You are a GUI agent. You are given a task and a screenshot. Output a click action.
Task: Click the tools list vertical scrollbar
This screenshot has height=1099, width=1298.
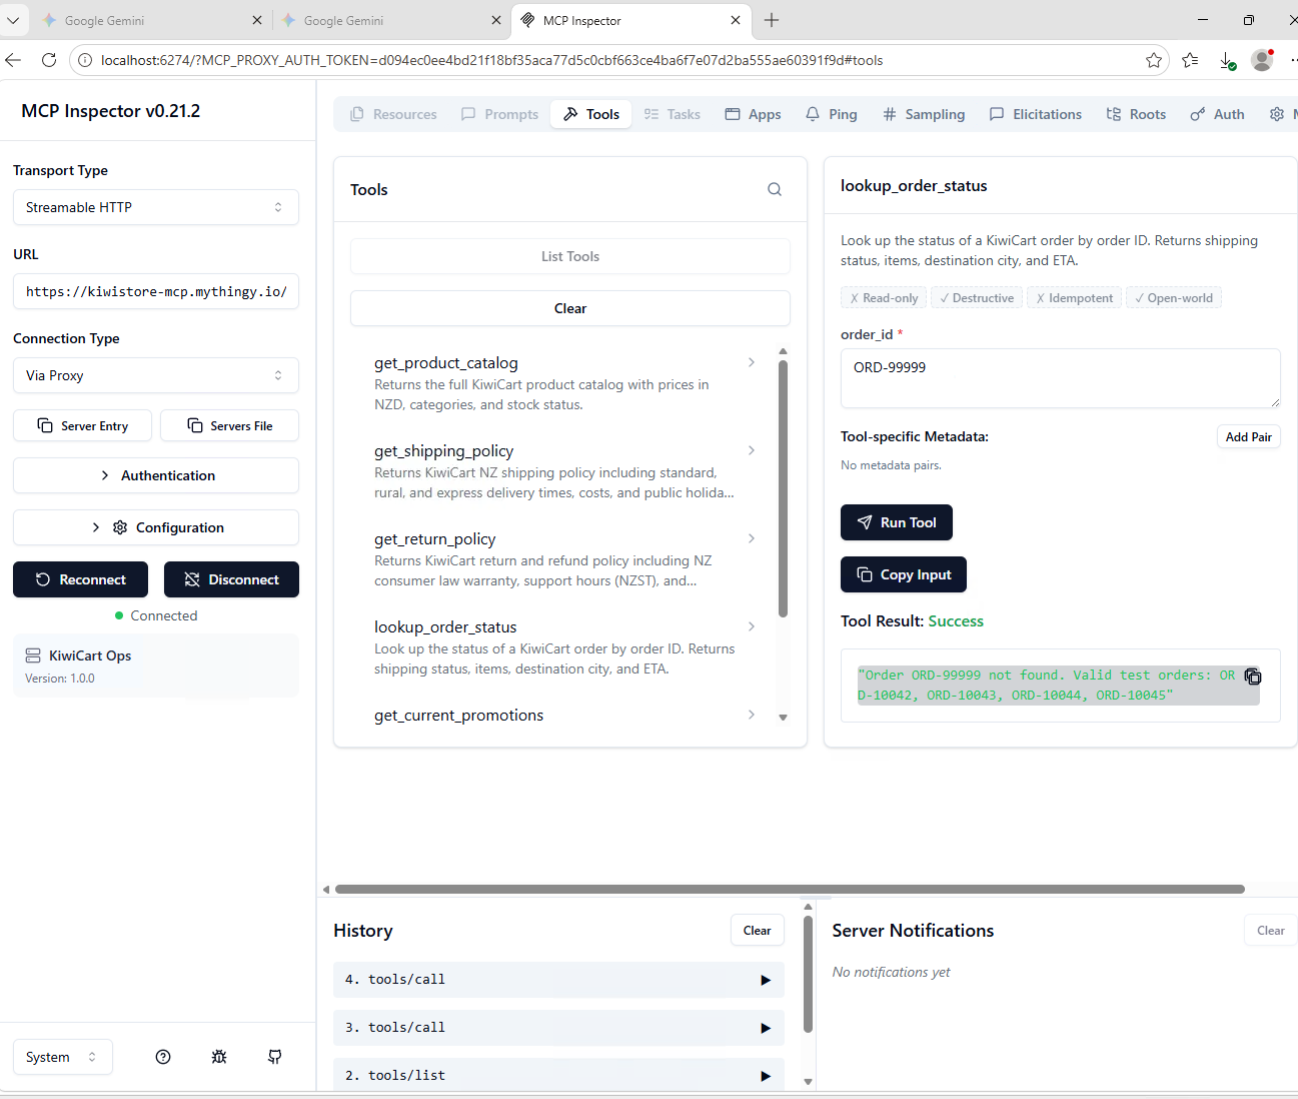[783, 488]
